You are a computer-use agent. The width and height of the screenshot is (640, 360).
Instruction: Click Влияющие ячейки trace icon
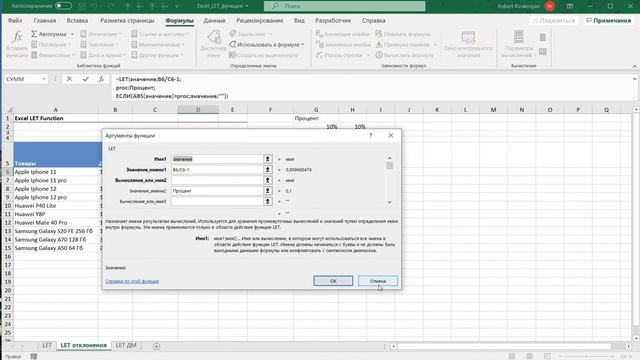pyautogui.click(x=320, y=34)
